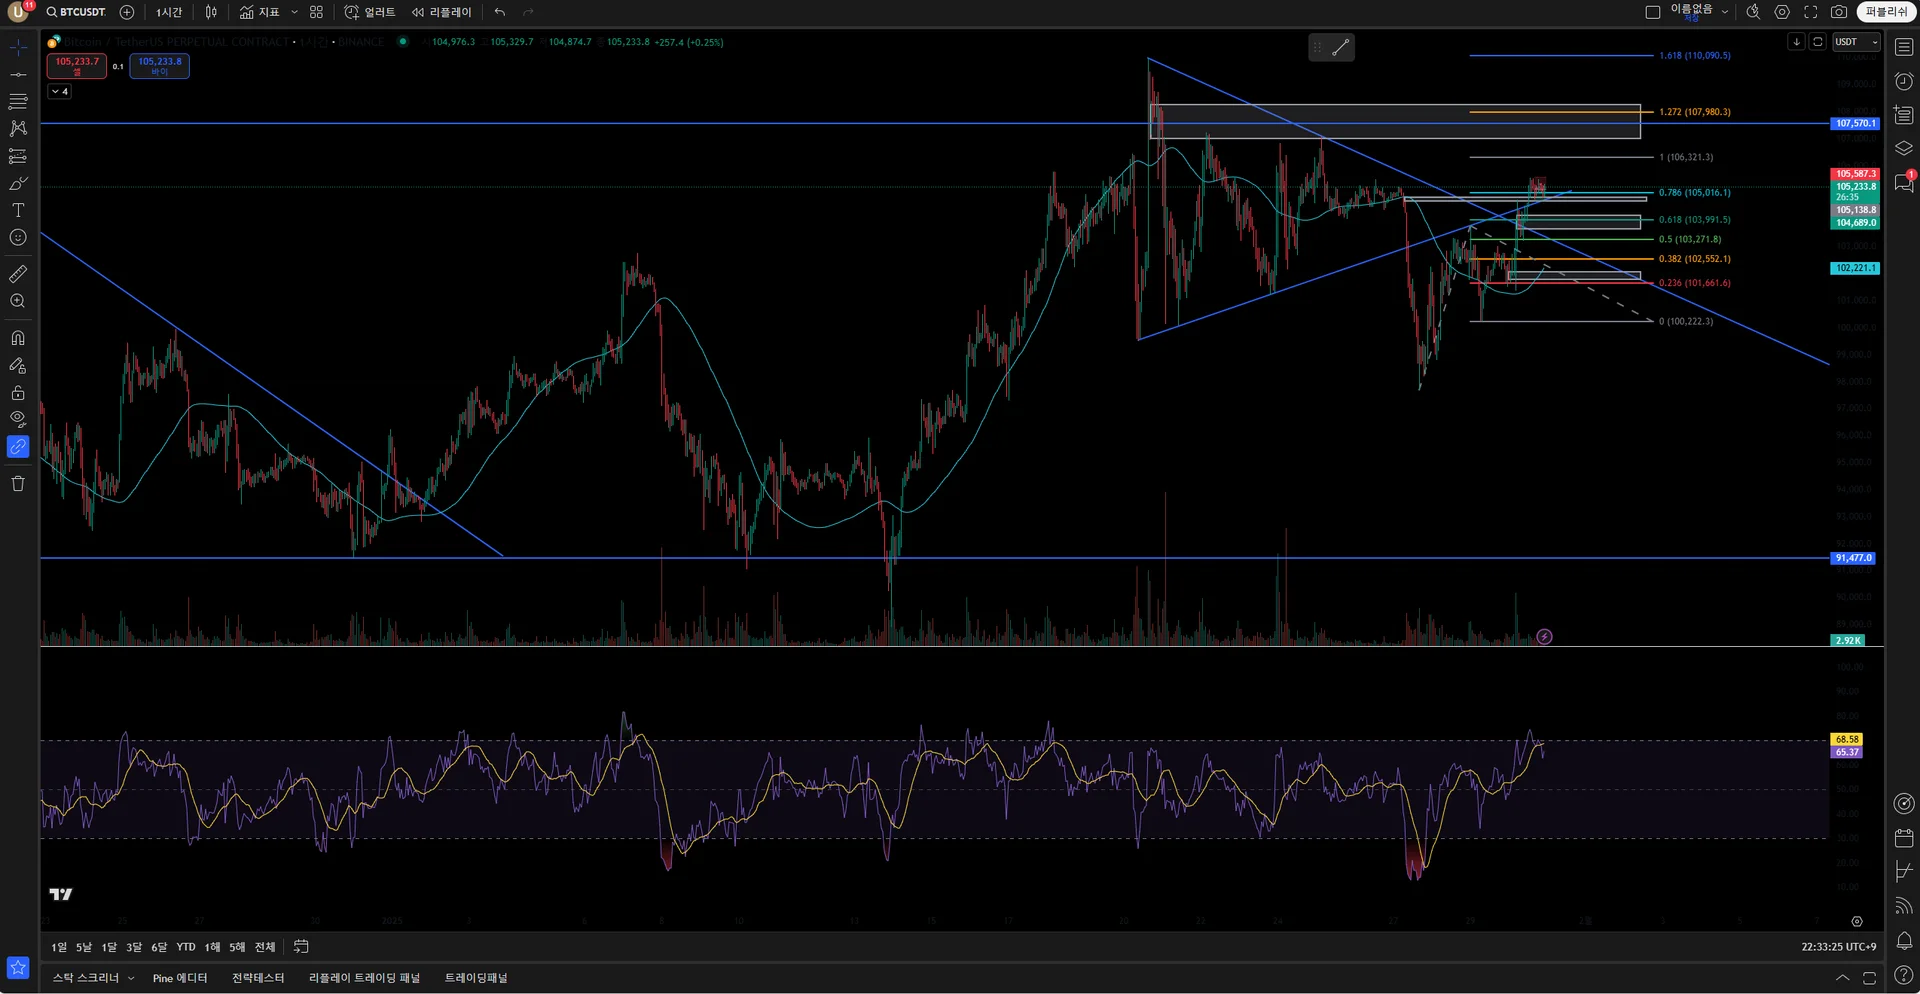This screenshot has height=994, width=1920.
Task: Select the trend line tool
Action: (x=18, y=74)
